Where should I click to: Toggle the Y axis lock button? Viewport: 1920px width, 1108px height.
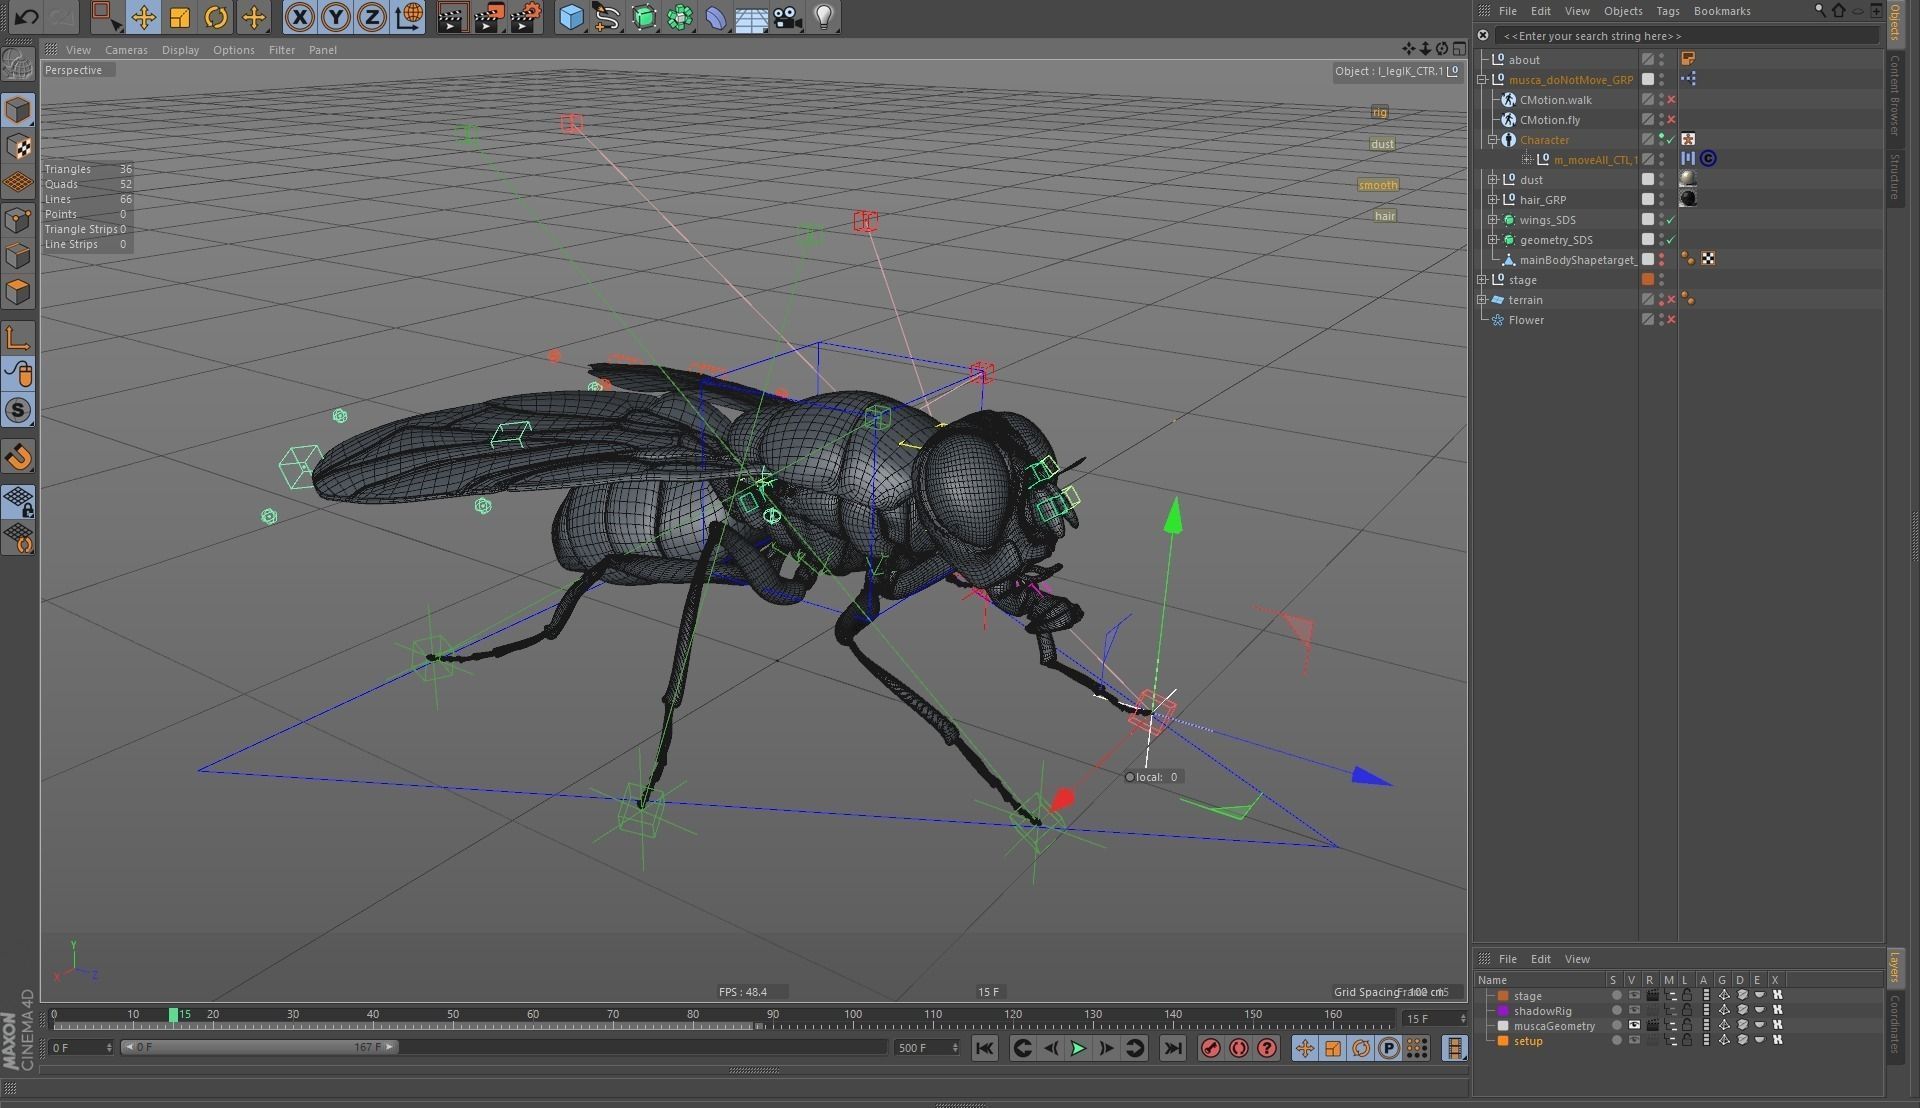pyautogui.click(x=336, y=17)
